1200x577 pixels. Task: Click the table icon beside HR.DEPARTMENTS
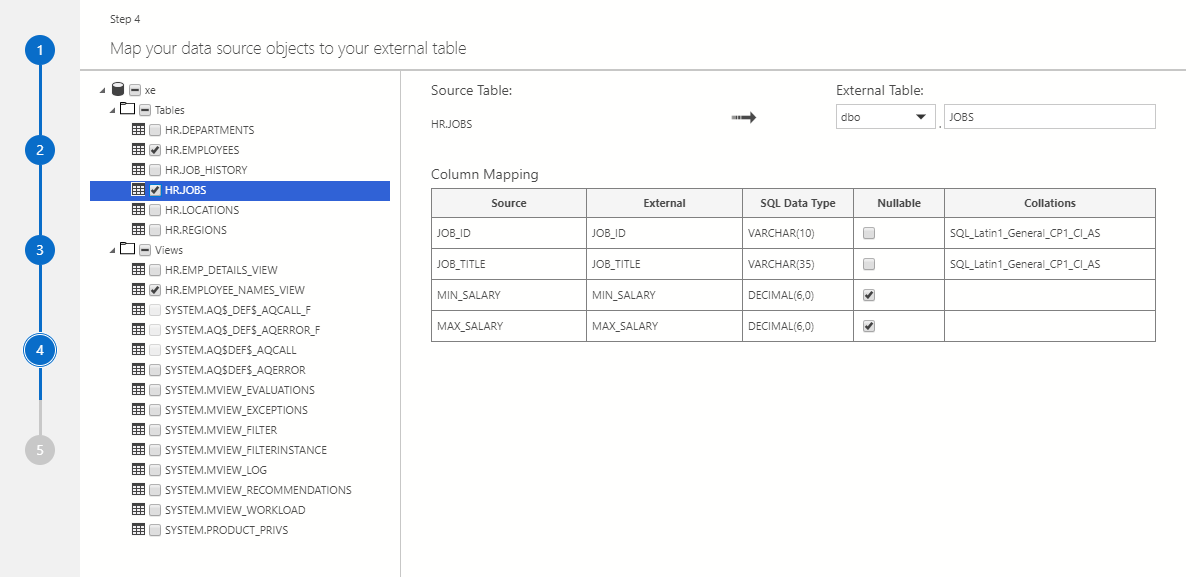click(x=138, y=129)
